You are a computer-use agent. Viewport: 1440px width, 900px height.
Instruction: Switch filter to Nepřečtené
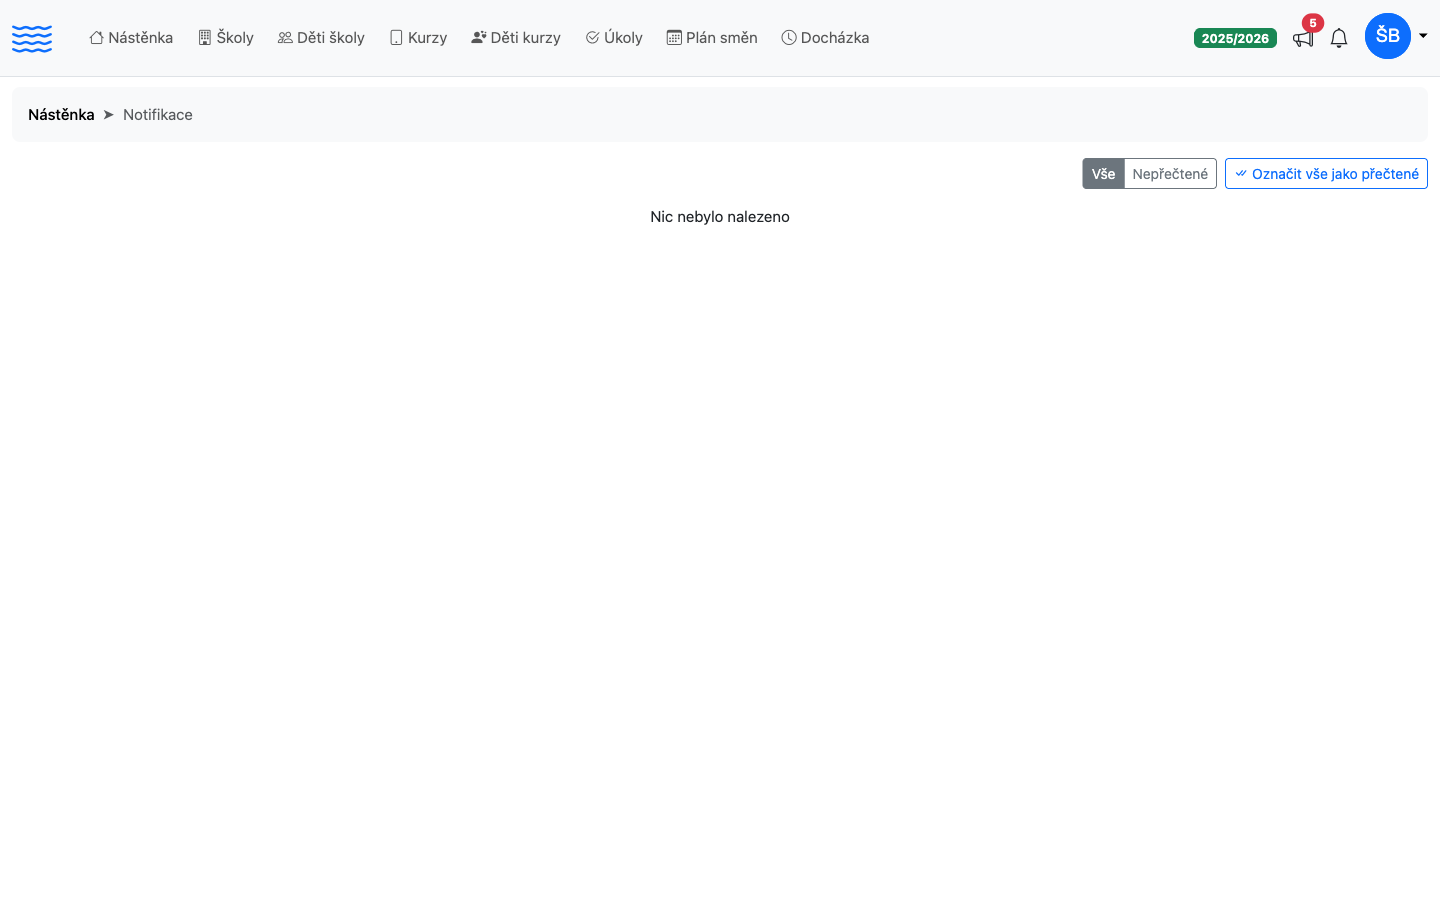coord(1170,173)
